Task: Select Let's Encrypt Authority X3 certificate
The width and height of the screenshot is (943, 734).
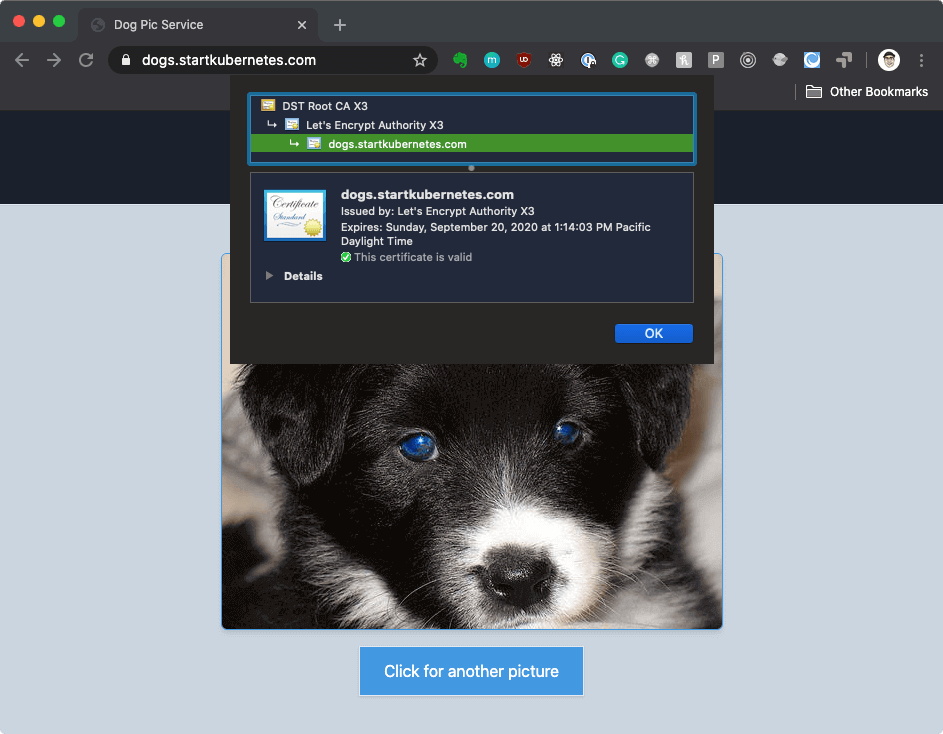Action: click(373, 125)
